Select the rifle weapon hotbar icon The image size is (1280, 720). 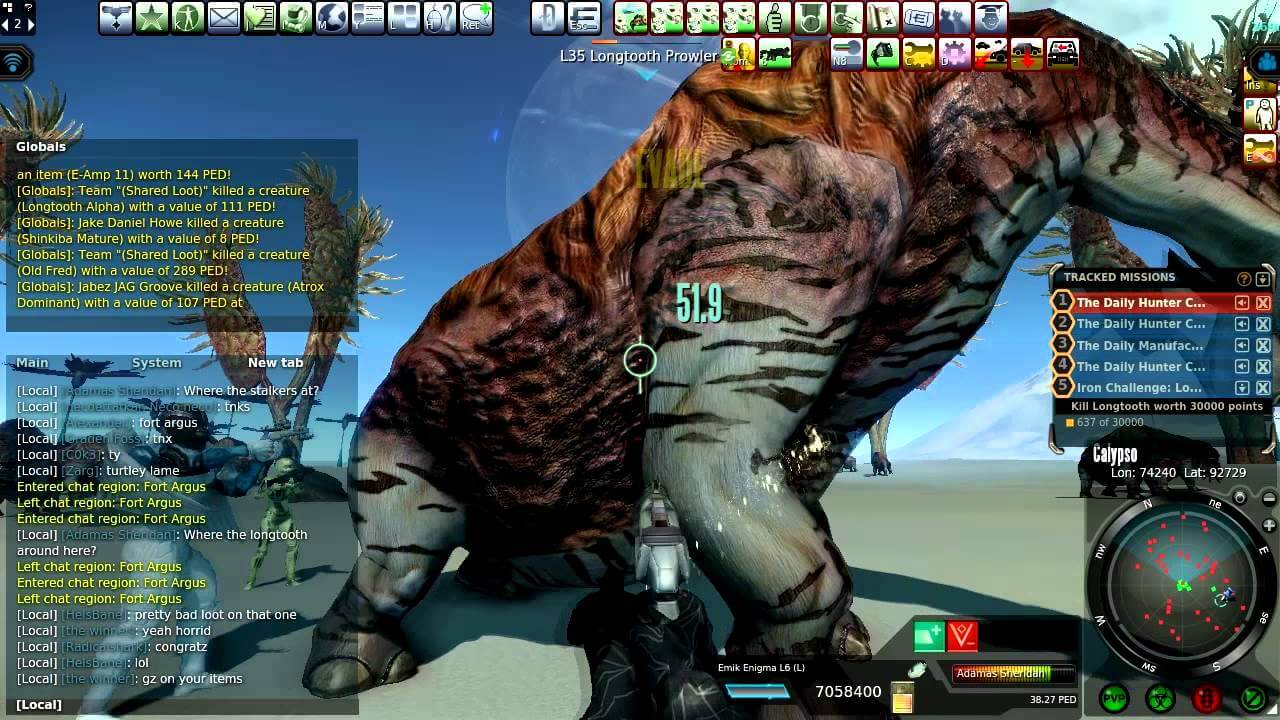click(x=775, y=53)
